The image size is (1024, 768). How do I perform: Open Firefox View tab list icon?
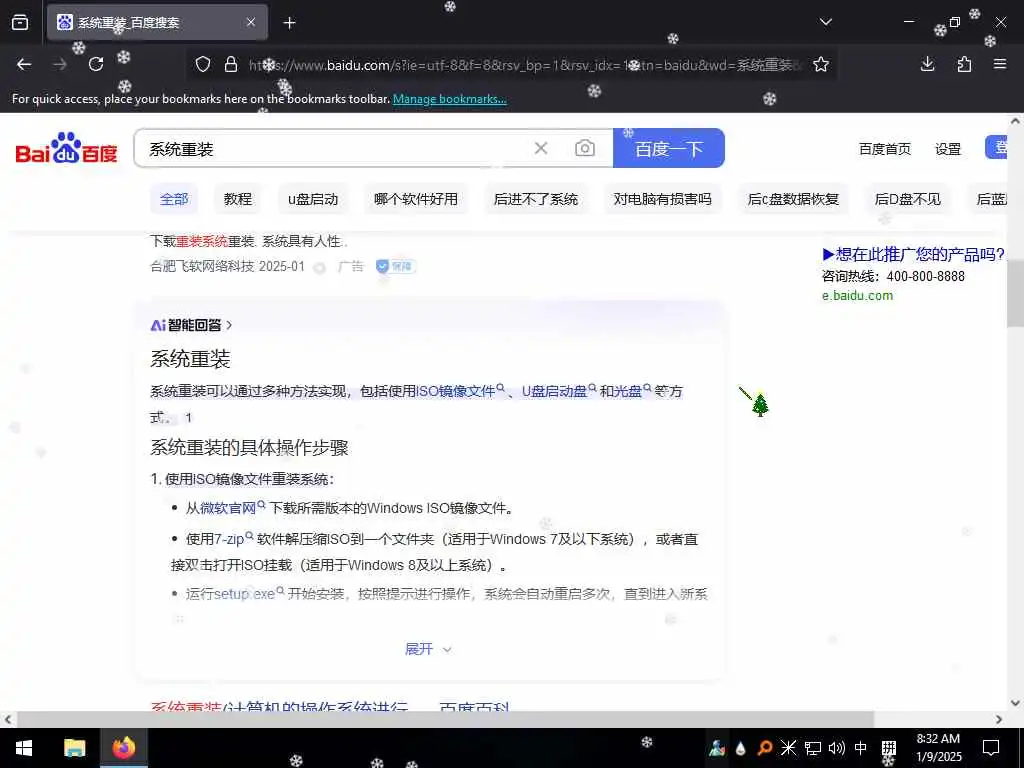20,22
